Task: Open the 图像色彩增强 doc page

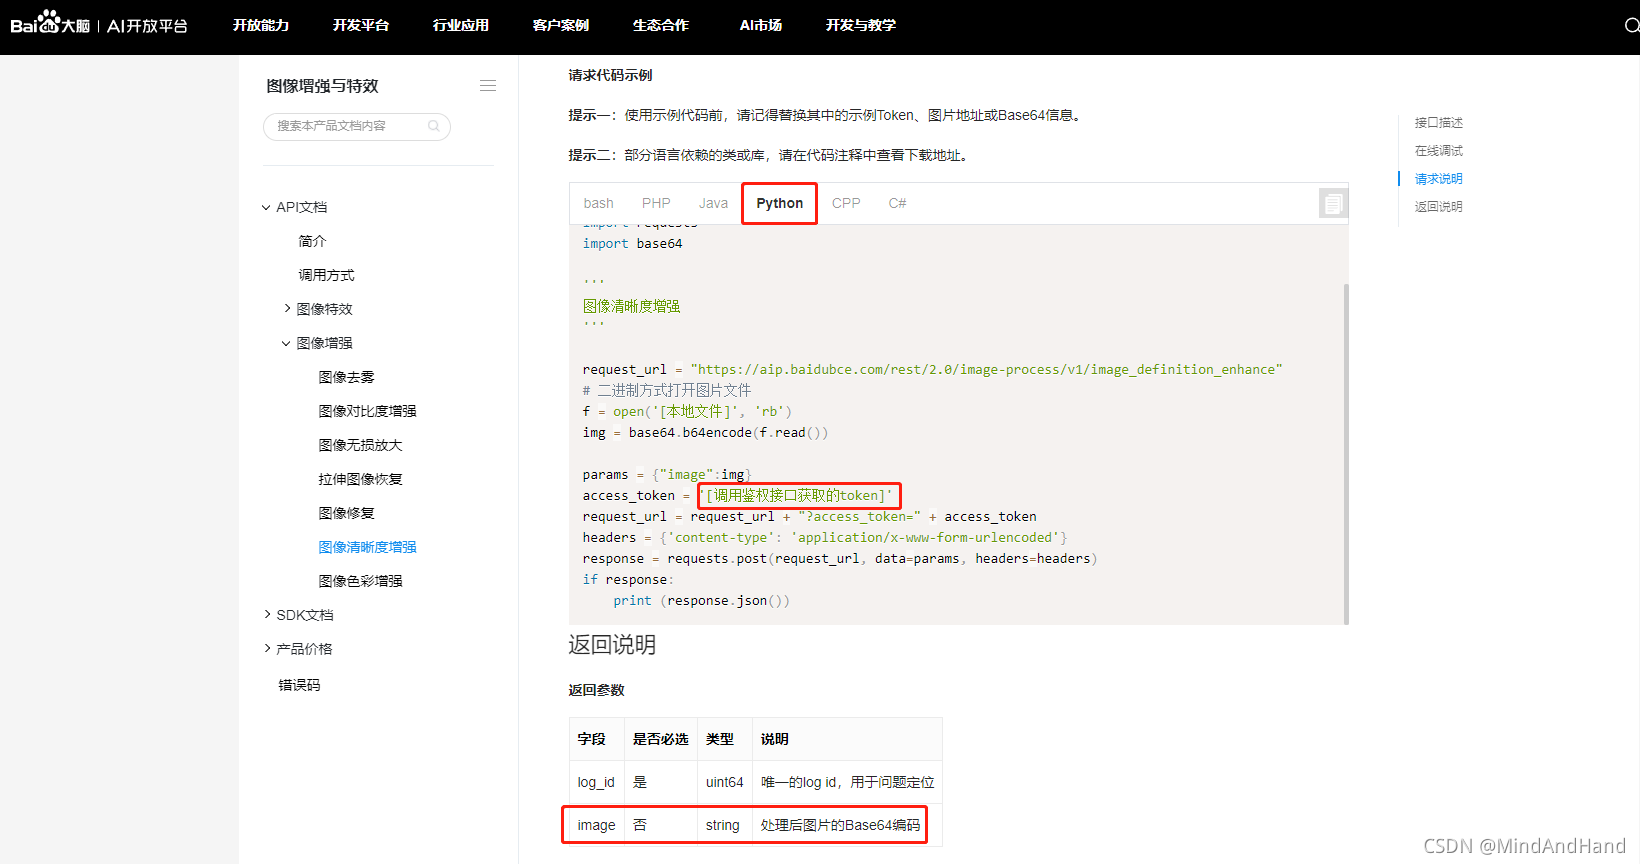Action: pos(360,581)
